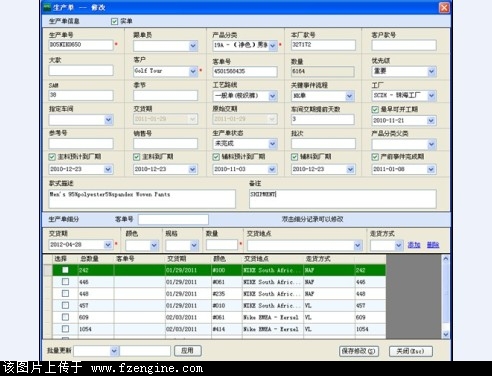The width and height of the screenshot is (492, 376).
Task: Open the 主料到厂期 date dropdown
Action: tap(192, 169)
